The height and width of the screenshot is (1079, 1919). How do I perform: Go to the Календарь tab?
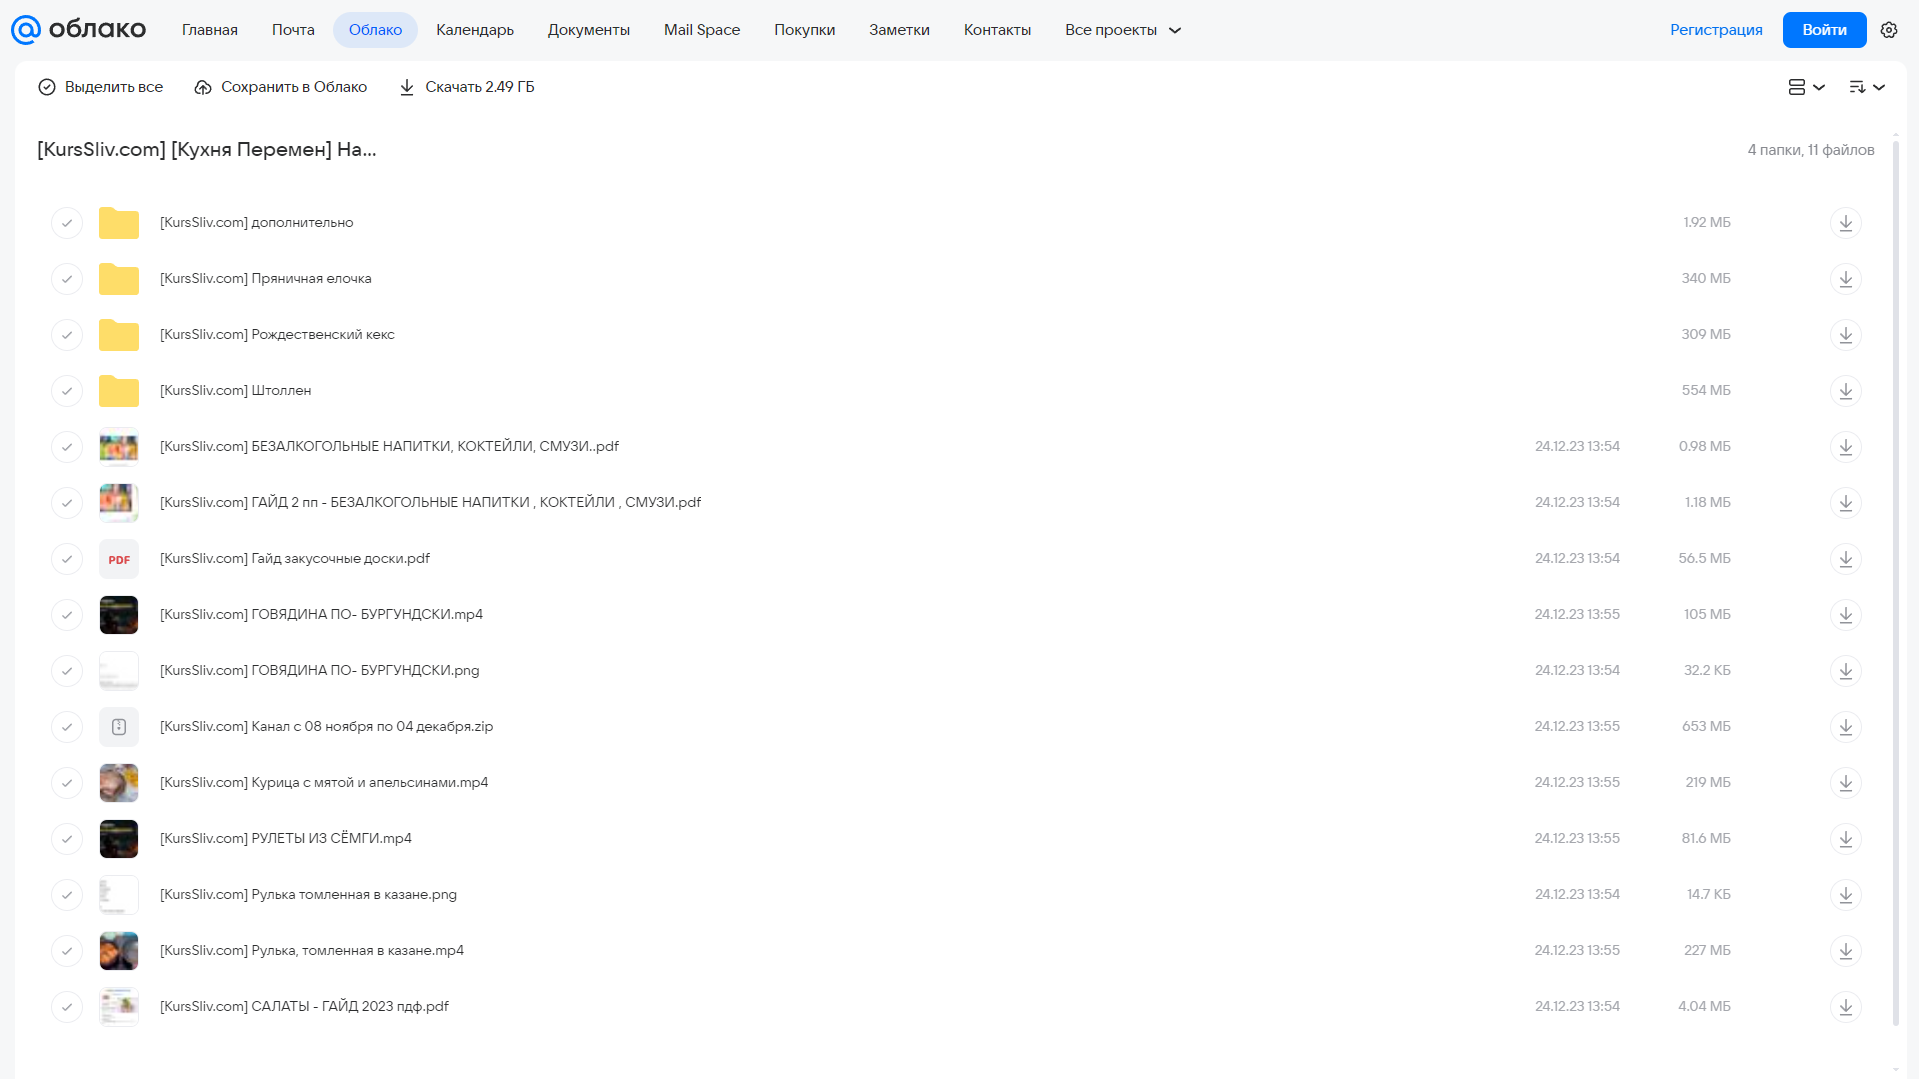click(x=475, y=30)
